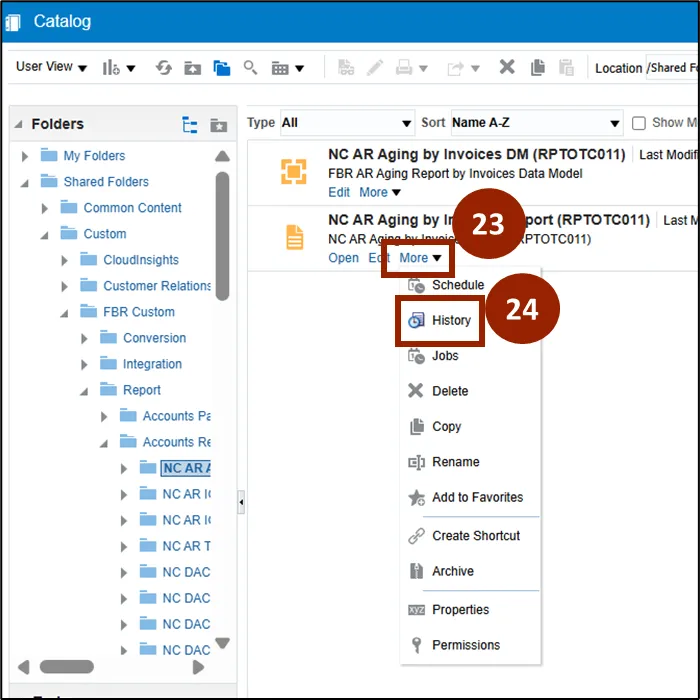The width and height of the screenshot is (700, 700).
Task: Collapse the Folders panel header
Action: (18, 125)
